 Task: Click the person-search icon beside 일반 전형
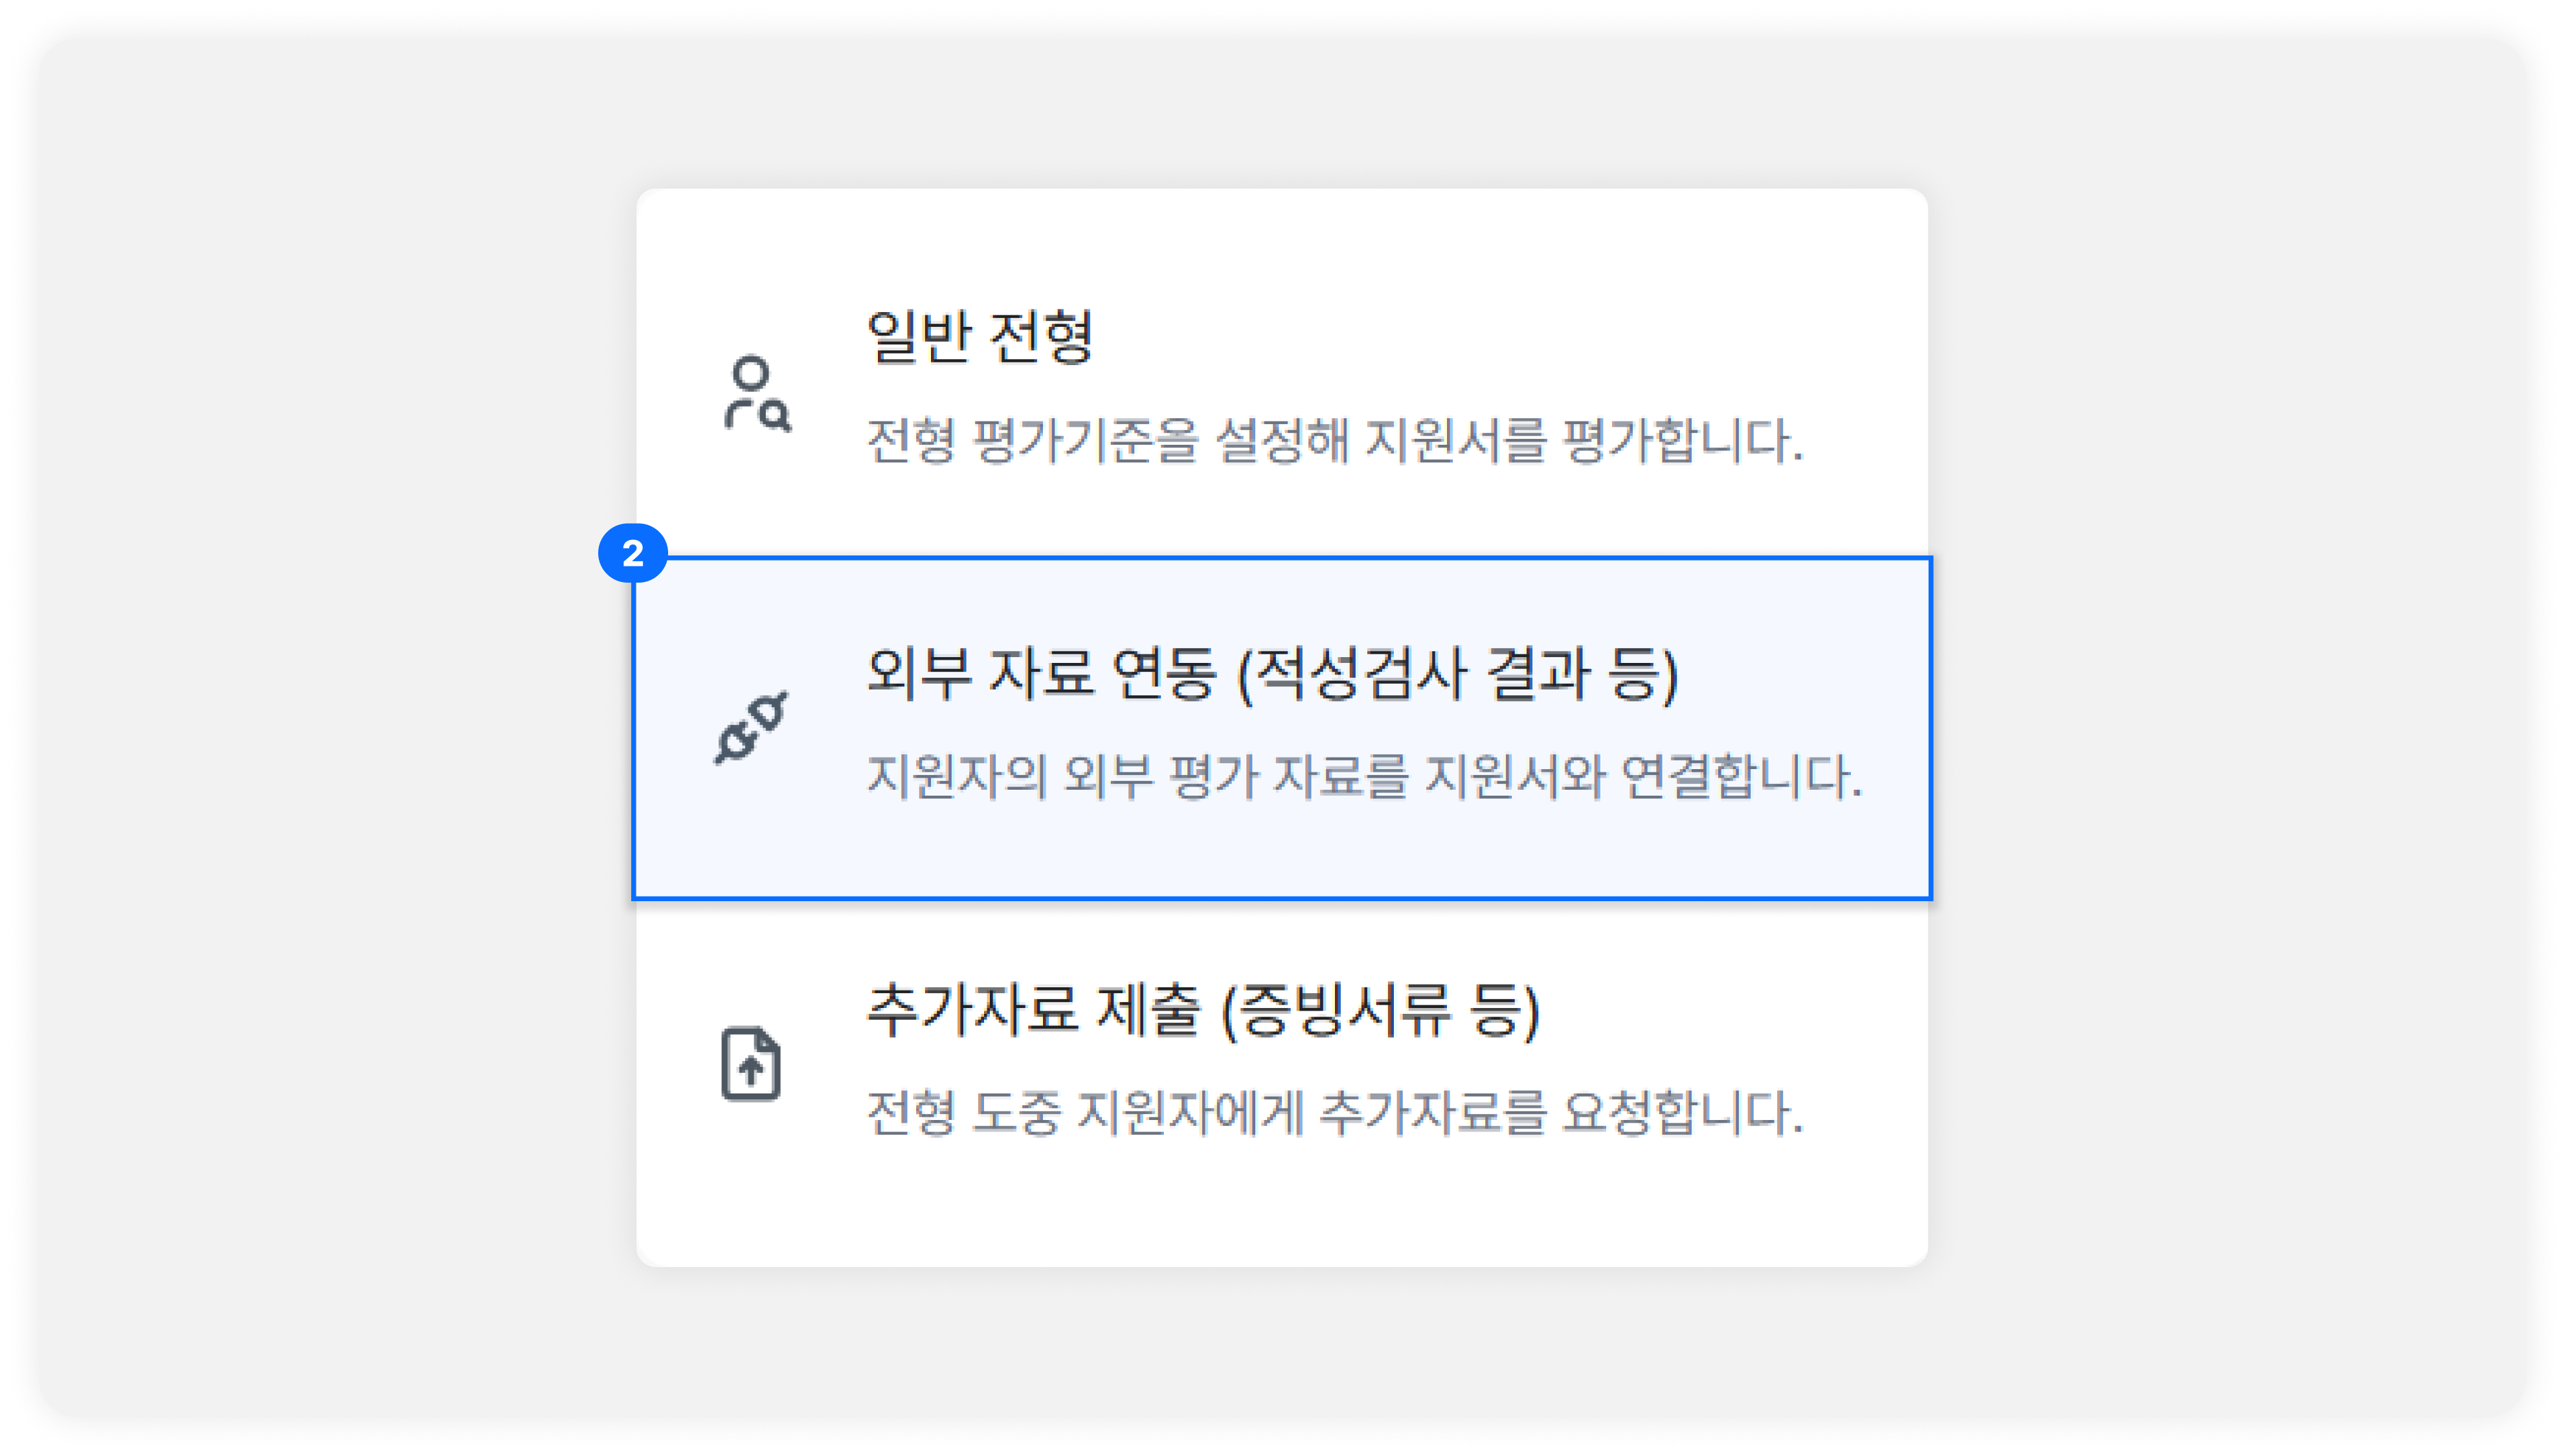tap(757, 393)
